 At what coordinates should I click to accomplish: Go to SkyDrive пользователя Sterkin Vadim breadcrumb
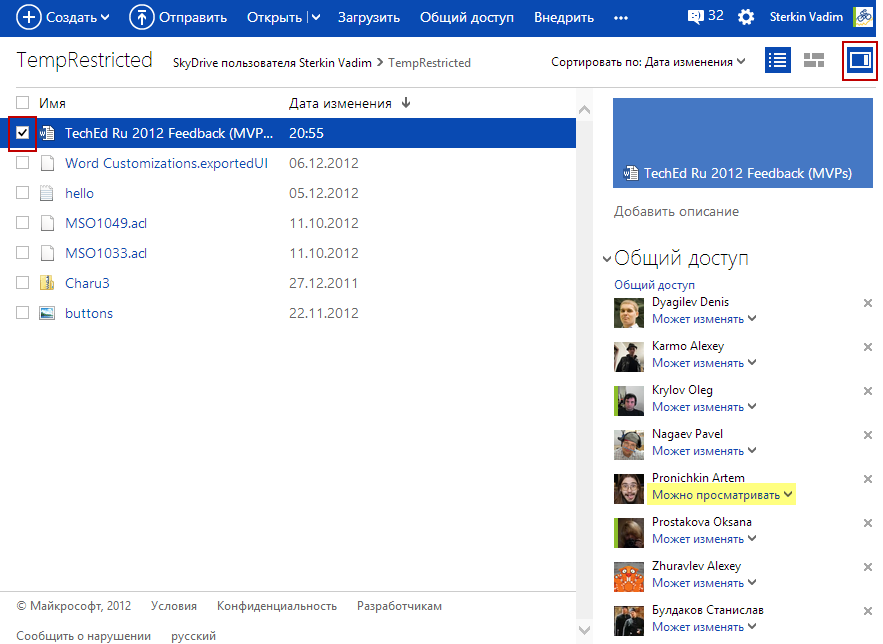pyautogui.click(x=272, y=62)
